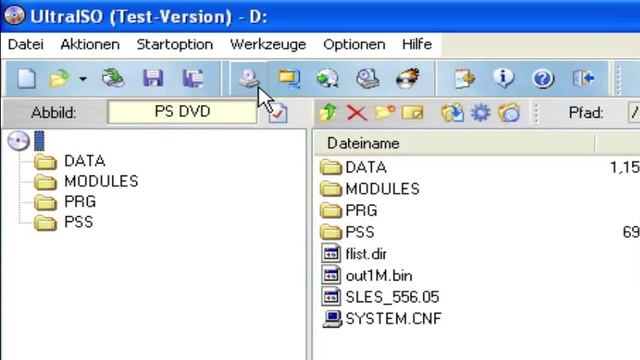Click the green Up folder arrow icon

(328, 112)
